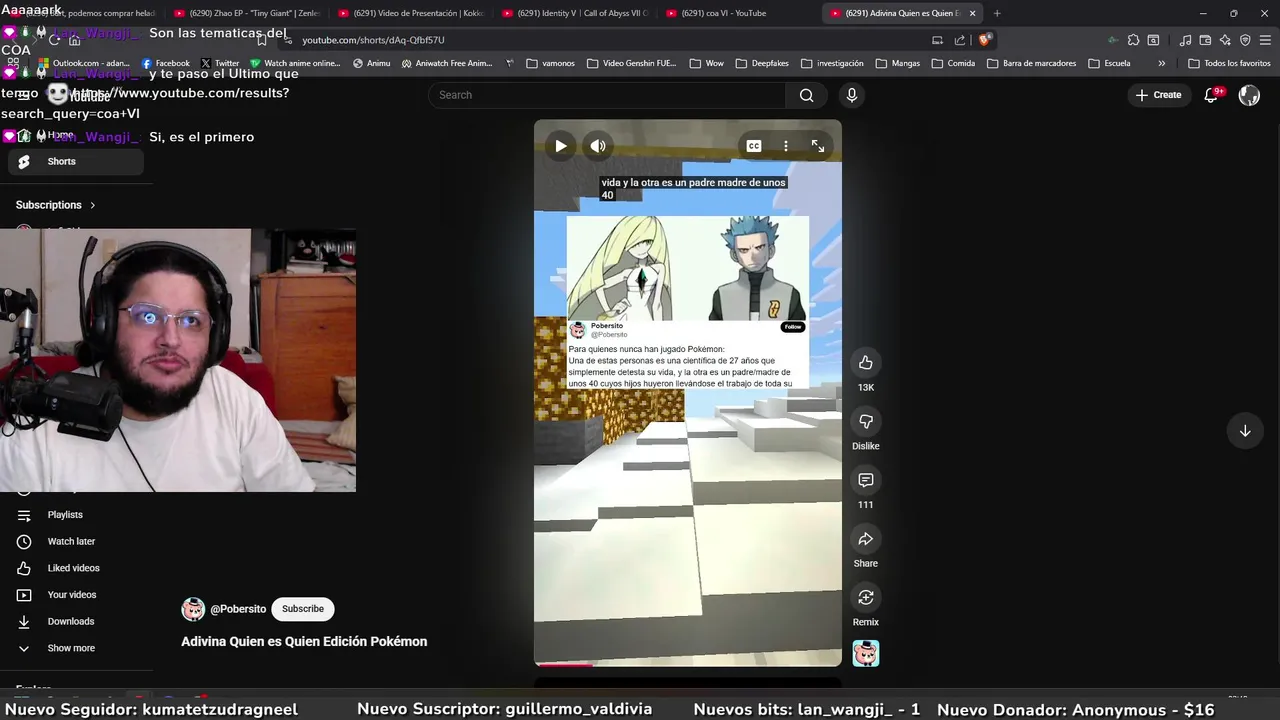The height and width of the screenshot is (720, 1280).
Task: Open the Facebook bookmark
Action: [x=166, y=63]
